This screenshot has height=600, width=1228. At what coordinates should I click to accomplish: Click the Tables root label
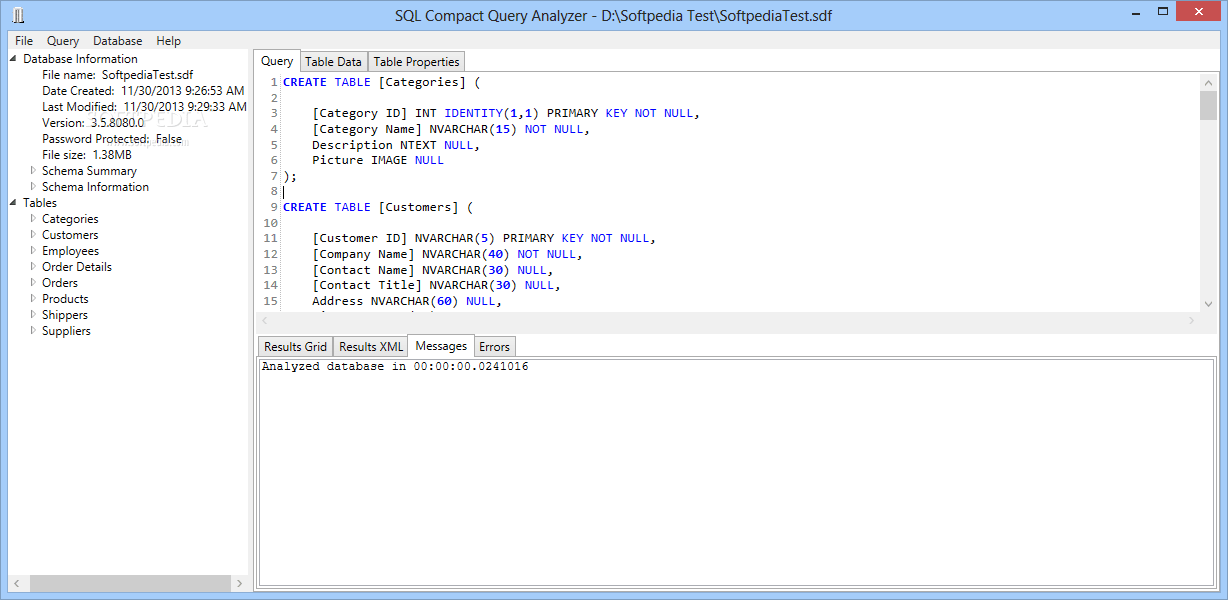click(x=40, y=203)
